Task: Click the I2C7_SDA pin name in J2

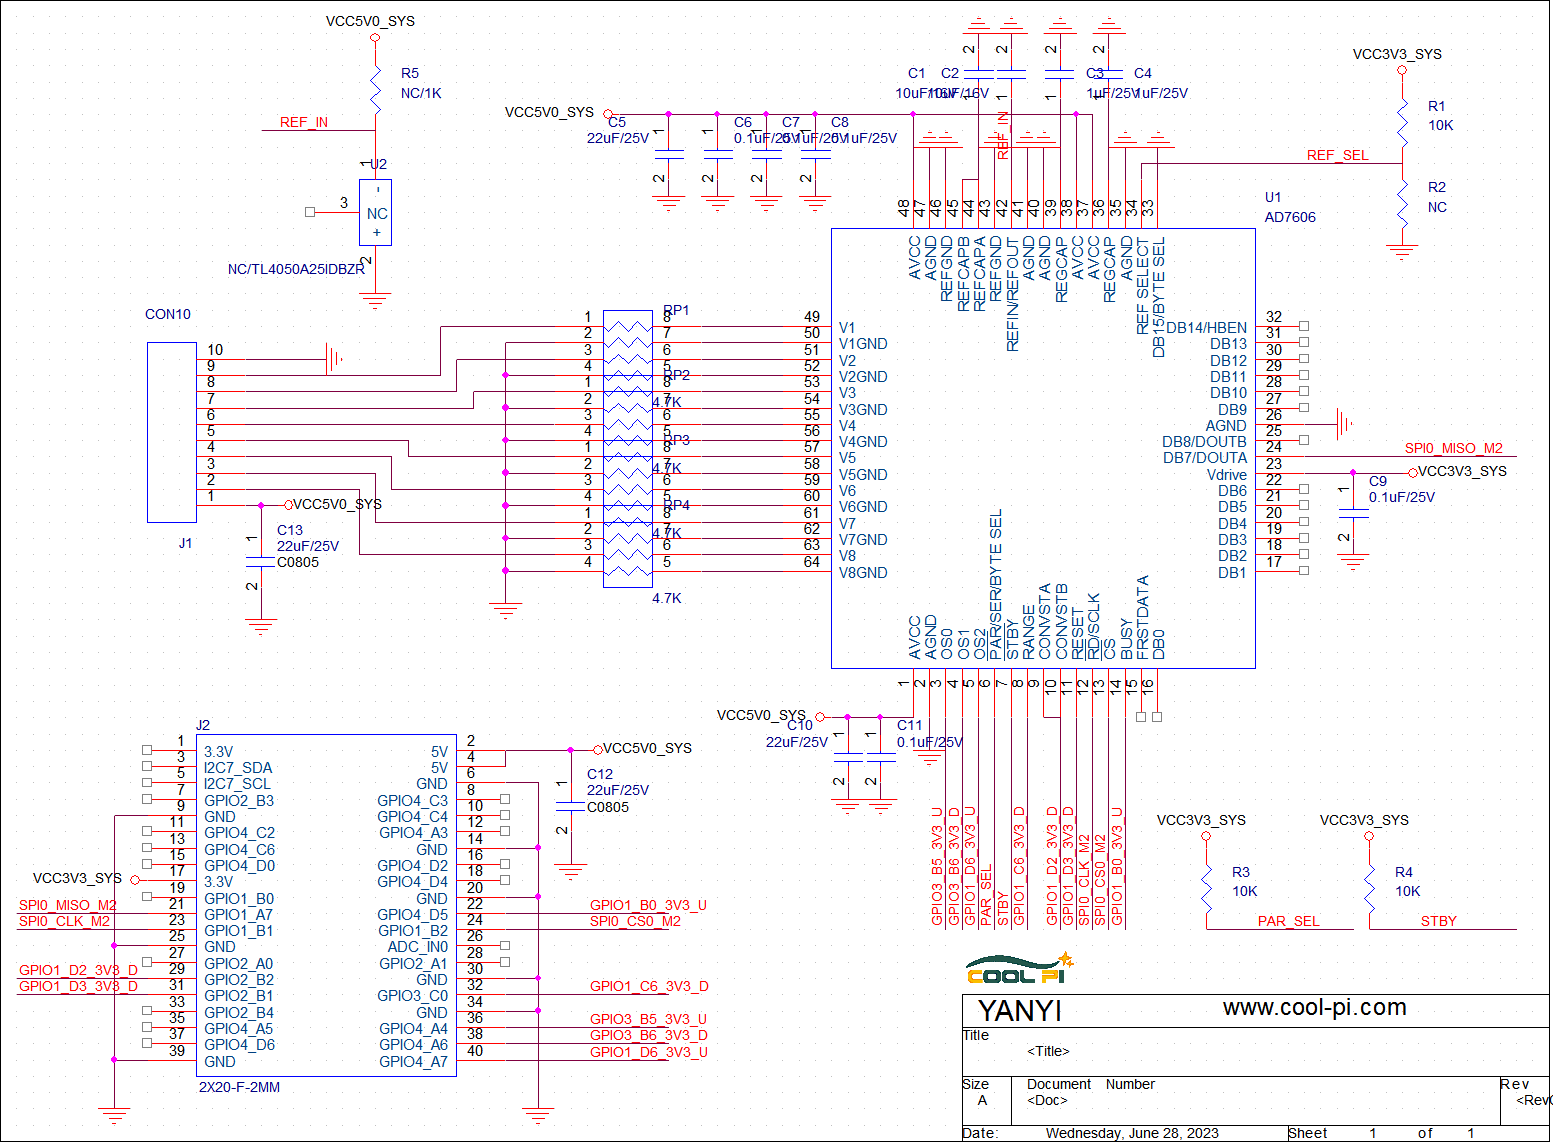Action: coord(238,768)
